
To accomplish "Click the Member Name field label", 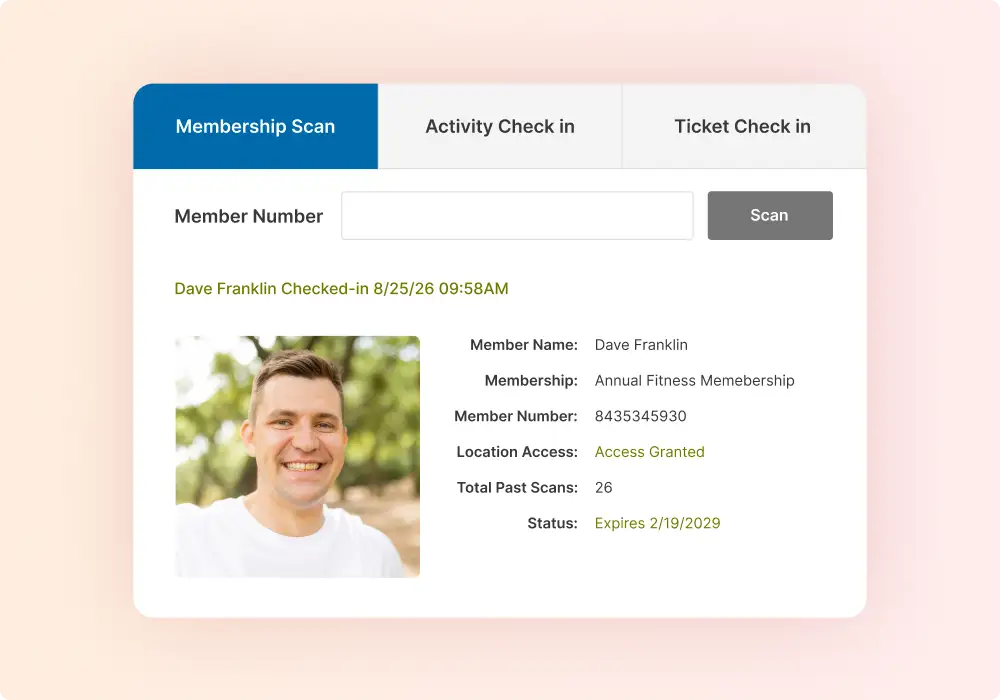I will coord(524,345).
